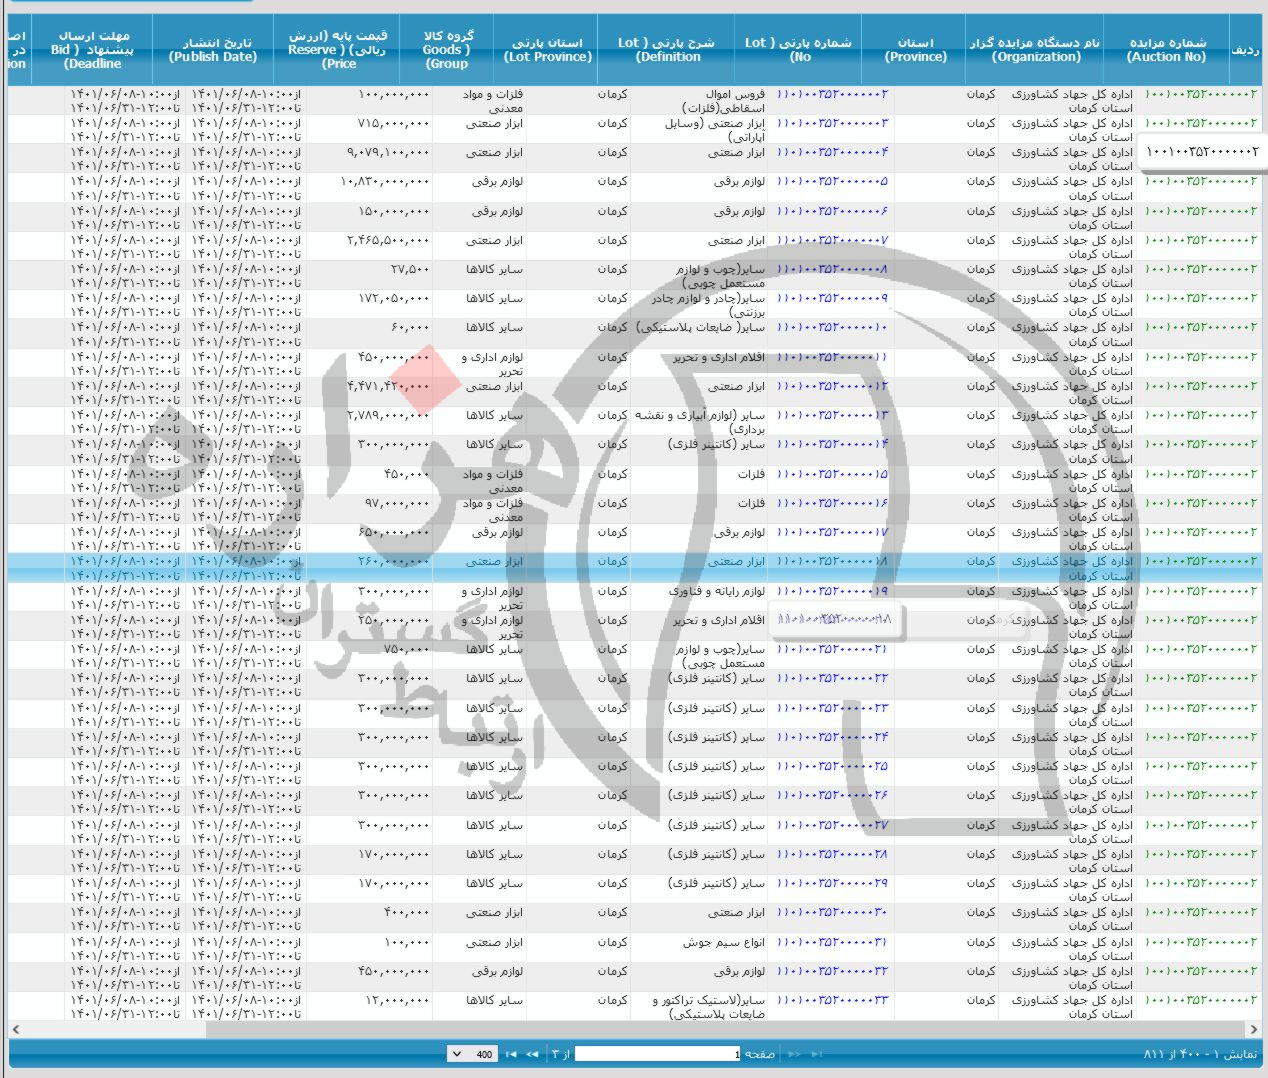Jump to the last page of results
Screen dimensions: 1268x1078
coord(511,1054)
